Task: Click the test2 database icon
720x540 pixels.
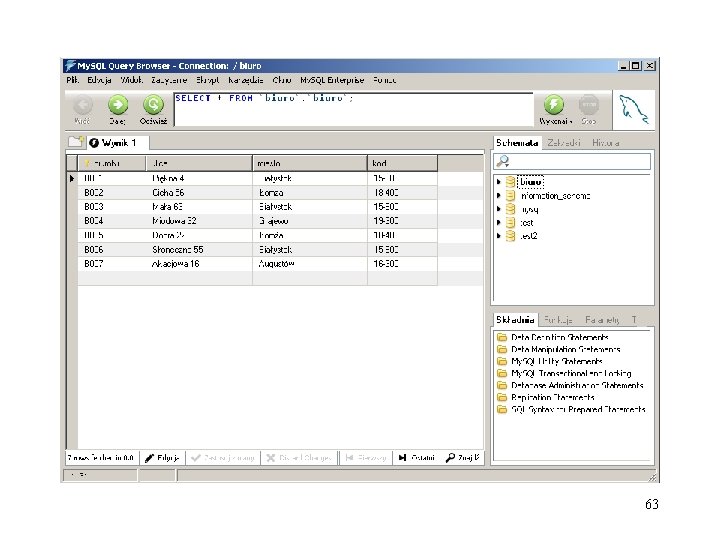Action: (510, 236)
